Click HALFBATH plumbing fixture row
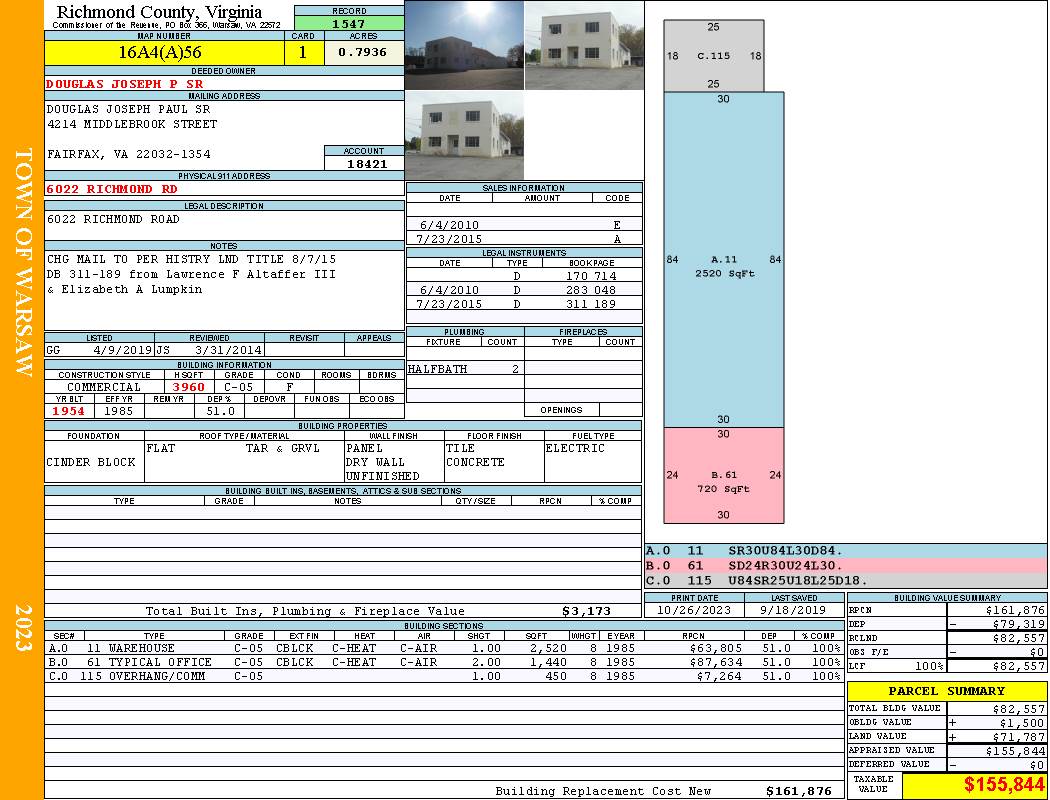The image size is (1050, 800). 465,369
